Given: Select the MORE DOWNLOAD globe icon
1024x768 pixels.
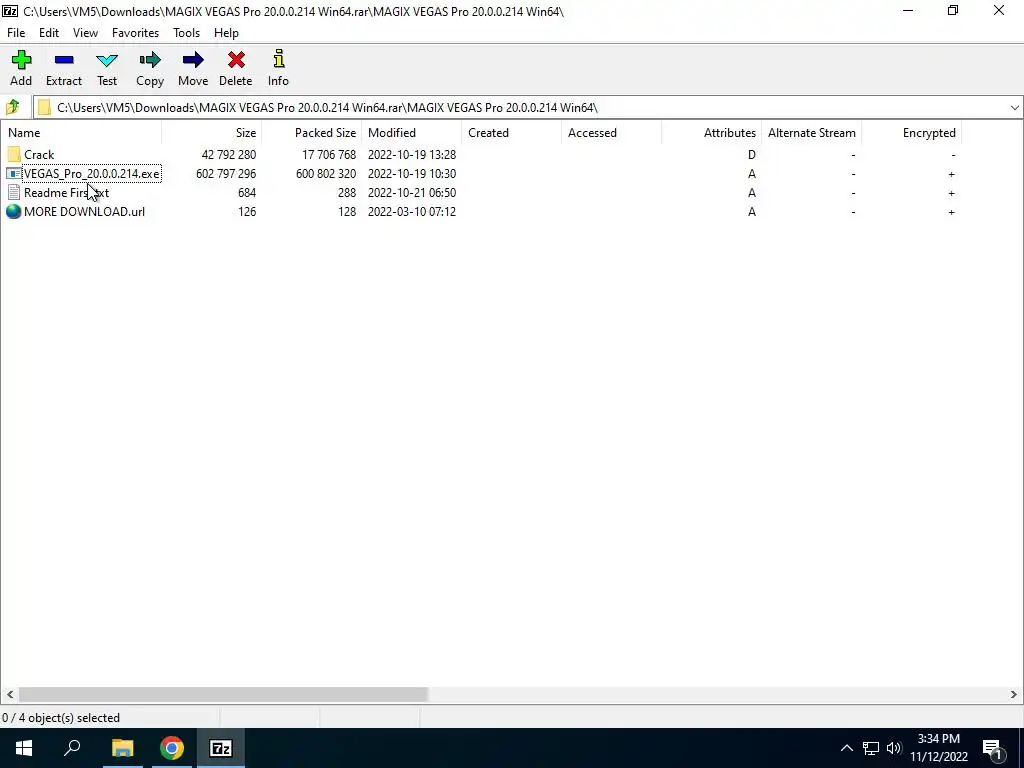Looking at the screenshot, I should tap(14, 212).
